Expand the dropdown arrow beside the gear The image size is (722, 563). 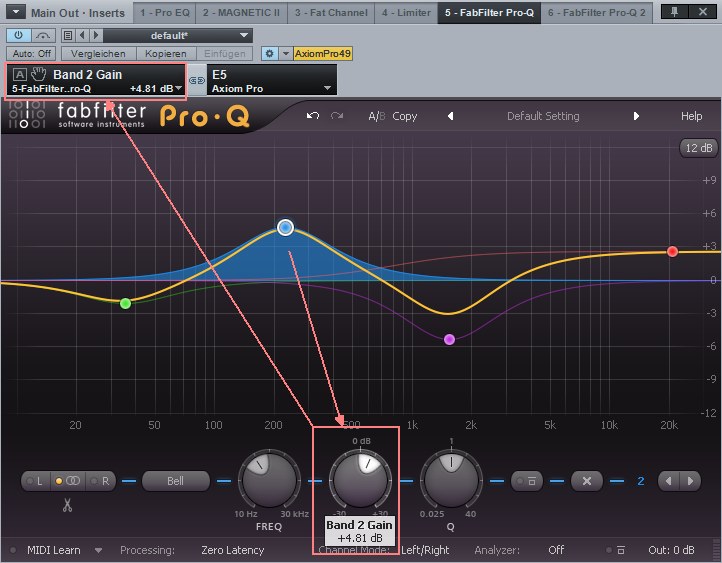tap(285, 53)
